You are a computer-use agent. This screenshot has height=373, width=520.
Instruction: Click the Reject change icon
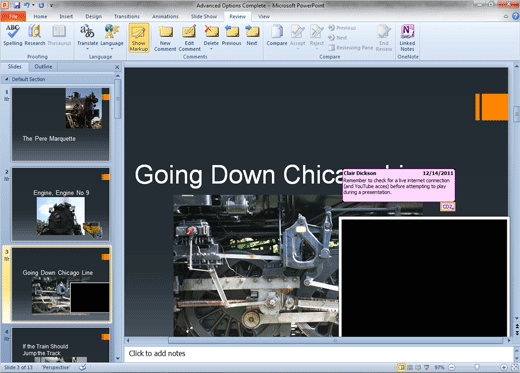pyautogui.click(x=317, y=32)
